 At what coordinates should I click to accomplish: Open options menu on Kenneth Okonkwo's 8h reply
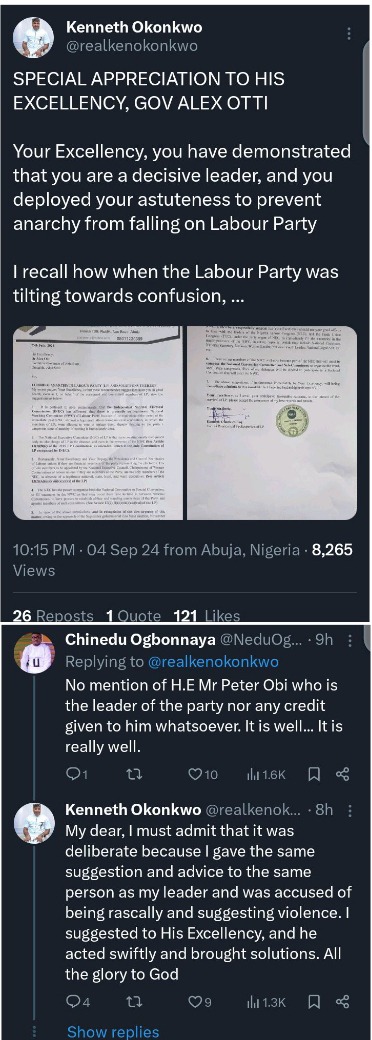pyautogui.click(x=349, y=811)
